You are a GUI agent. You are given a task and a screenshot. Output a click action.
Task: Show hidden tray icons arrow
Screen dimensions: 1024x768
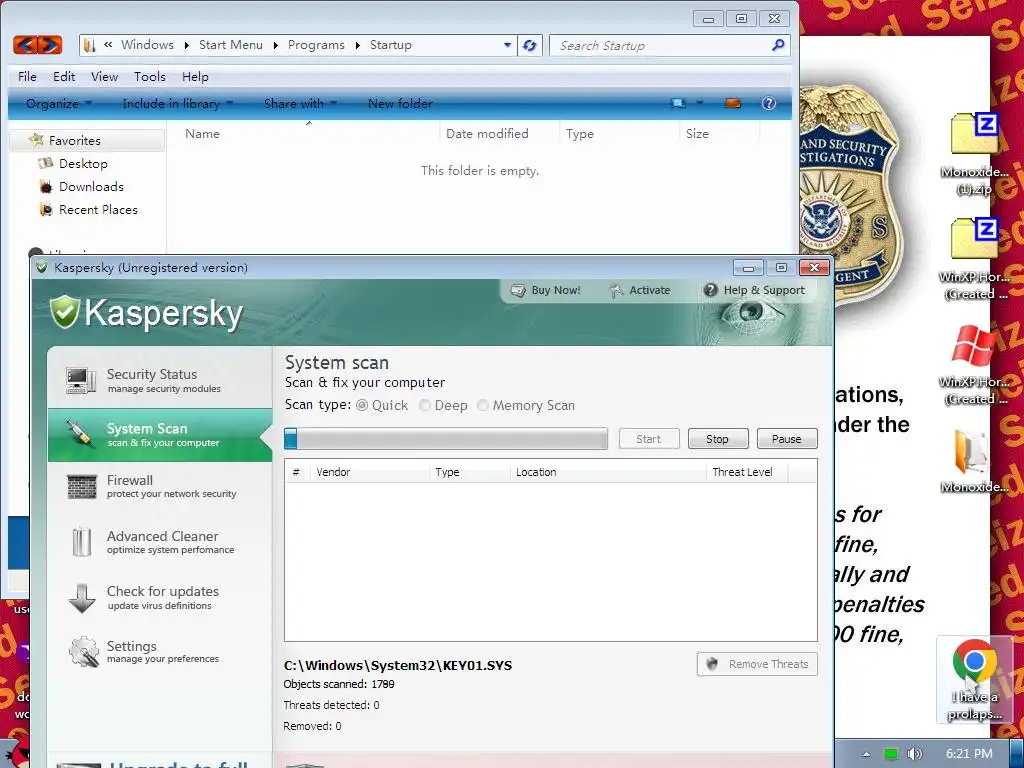point(866,754)
